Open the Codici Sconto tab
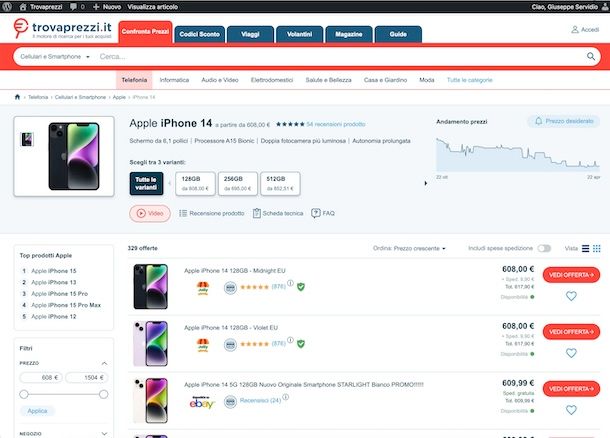Screen dimensions: 610x438 coord(200,34)
